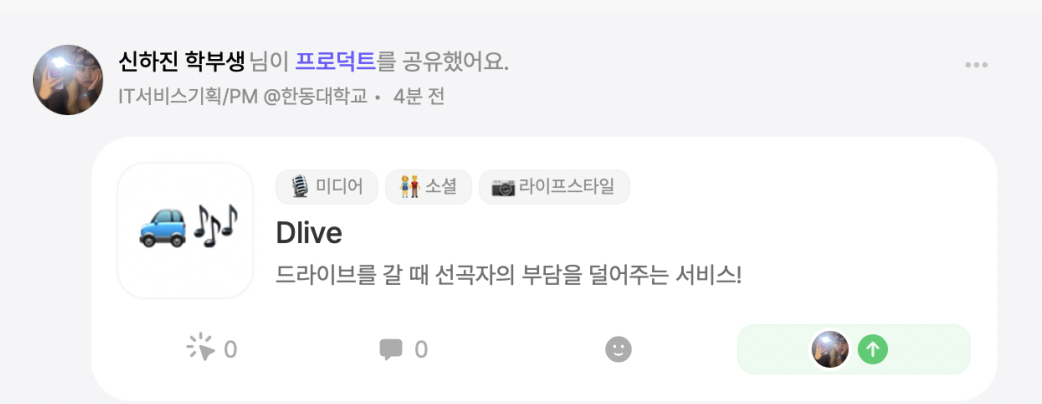The image size is (1042, 404).
Task: Click the couple emoji in the 소셜 tag
Action: (x=410, y=187)
